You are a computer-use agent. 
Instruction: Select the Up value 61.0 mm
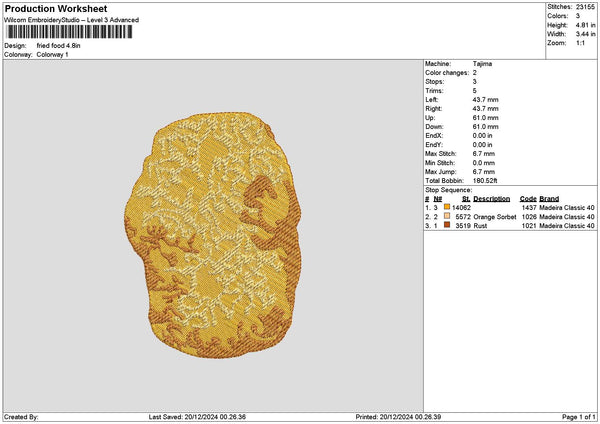(486, 118)
